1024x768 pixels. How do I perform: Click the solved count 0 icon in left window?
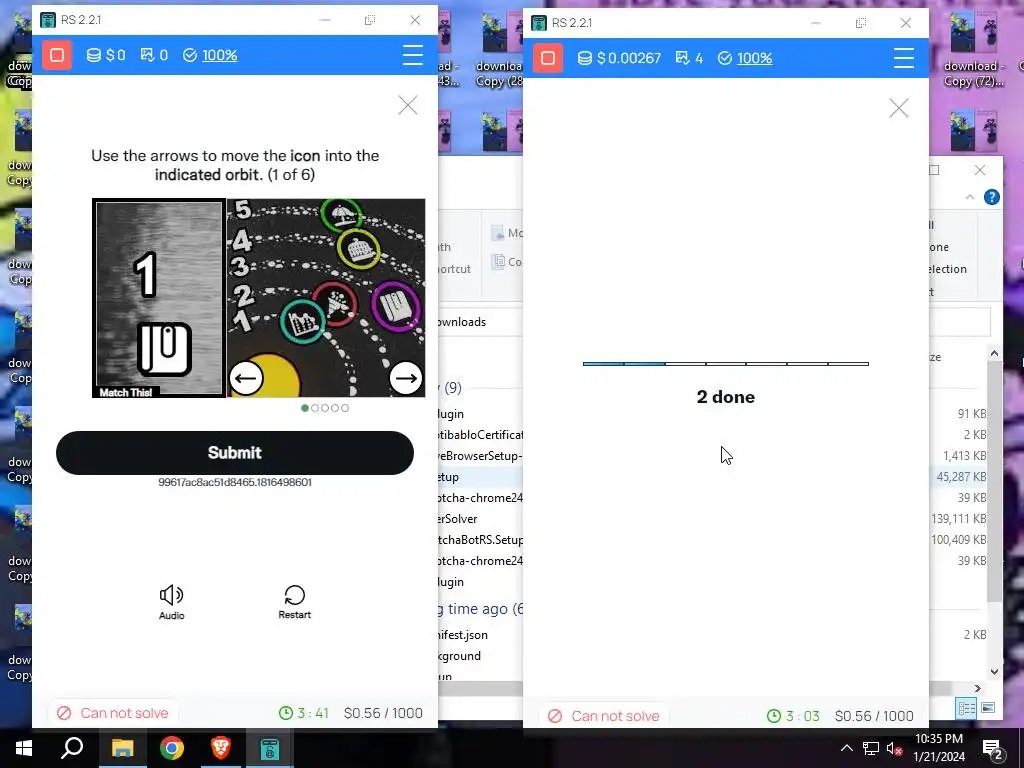tap(147, 56)
